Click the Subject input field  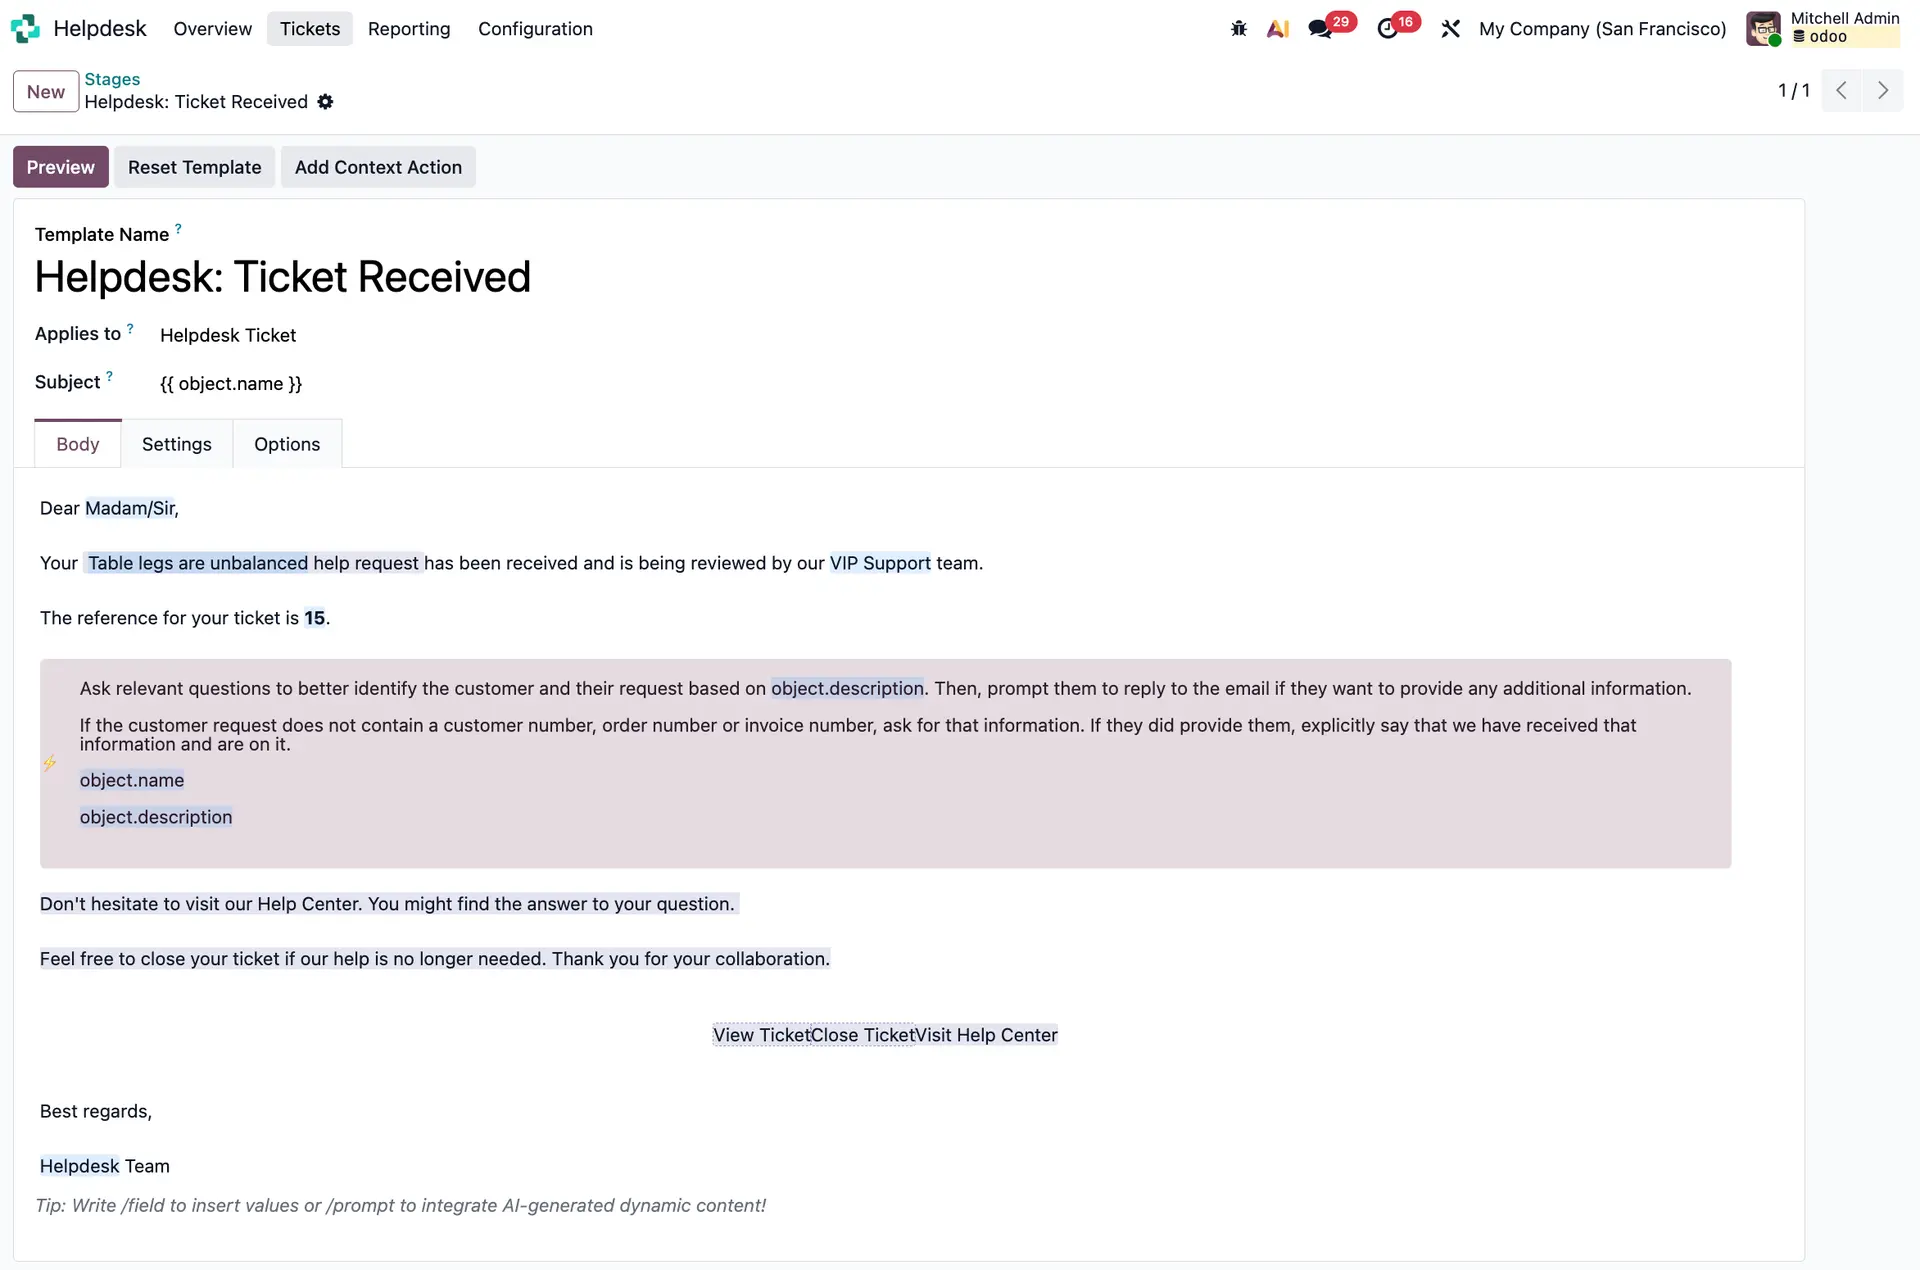click(x=600, y=384)
